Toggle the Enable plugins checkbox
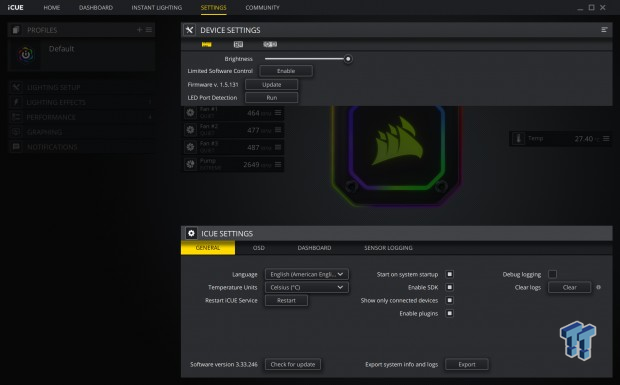Screen dimensions: 620x385 [x=450, y=313]
